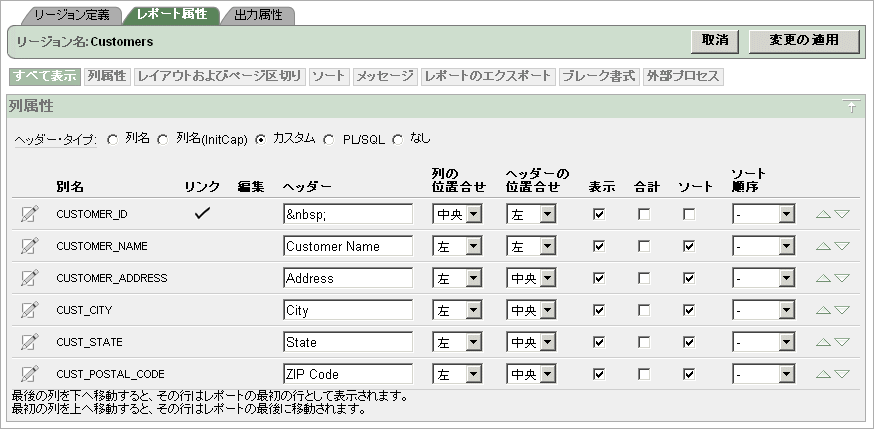Jump to top using the 列属性 header icon

pos(851,107)
